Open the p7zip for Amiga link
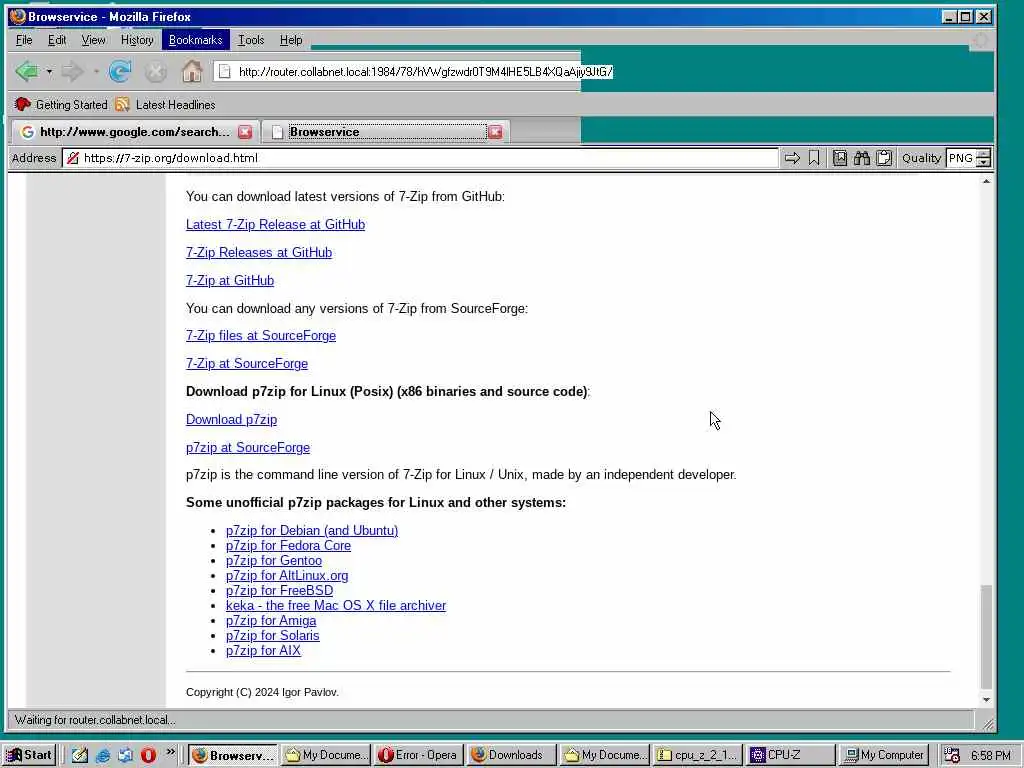This screenshot has width=1024, height=768. (x=270, y=620)
